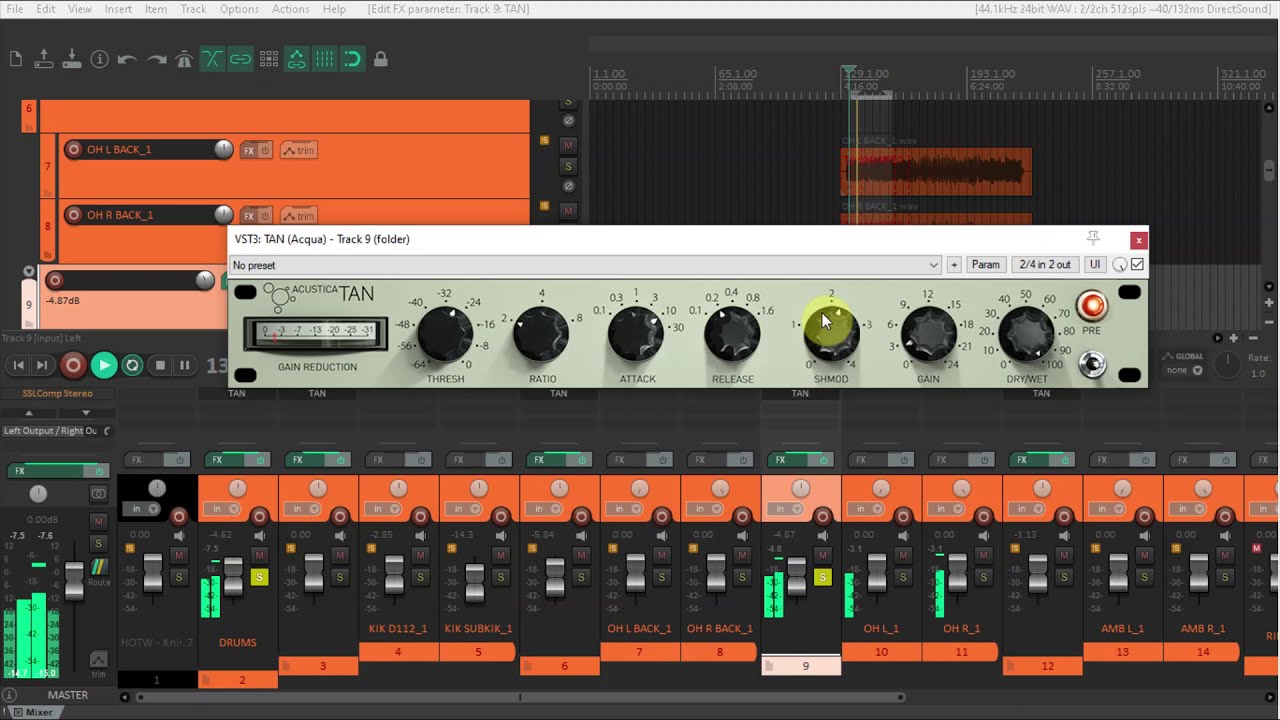Mute the DRUMS mixer strip

[259, 555]
